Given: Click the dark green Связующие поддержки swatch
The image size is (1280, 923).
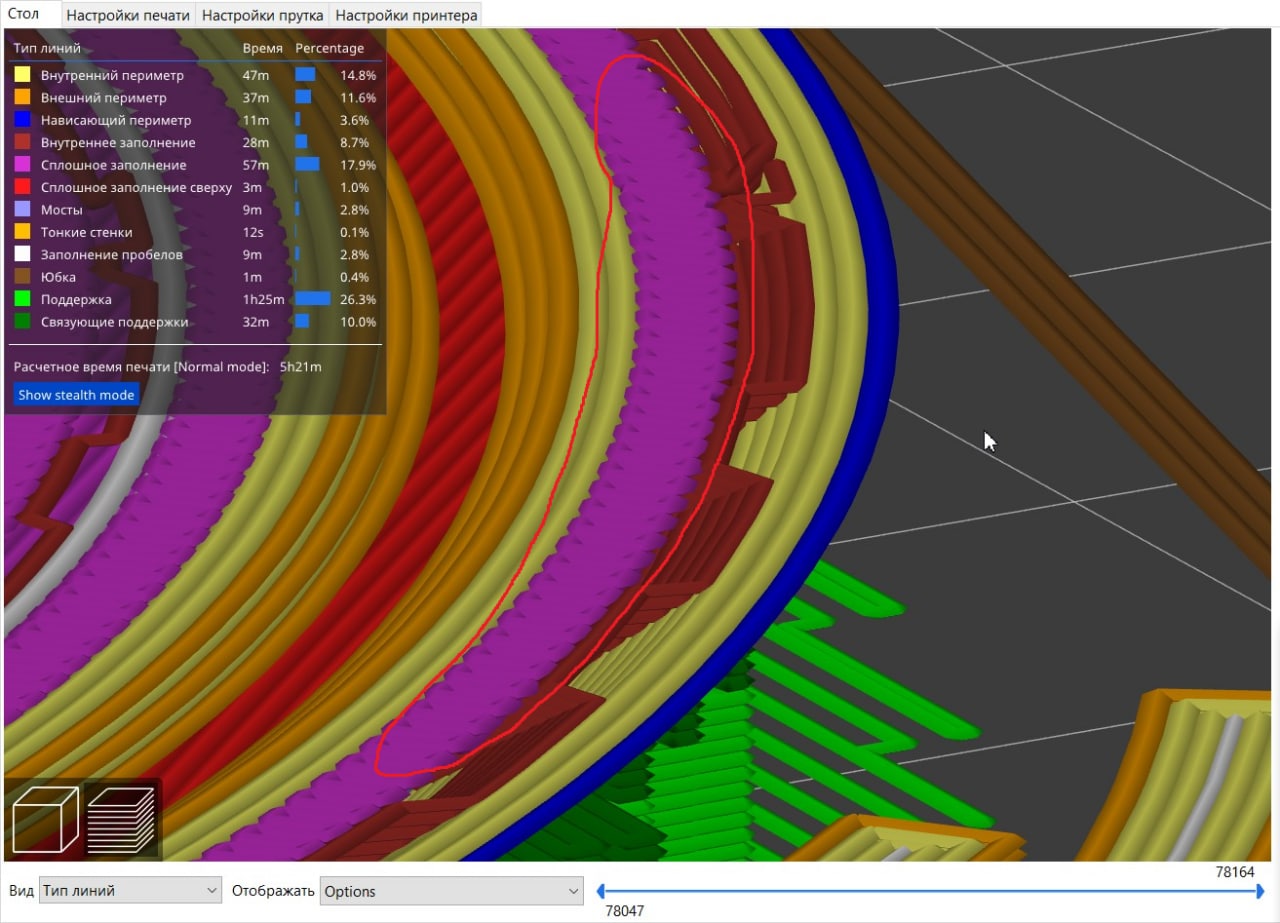Looking at the screenshot, I should [22, 322].
